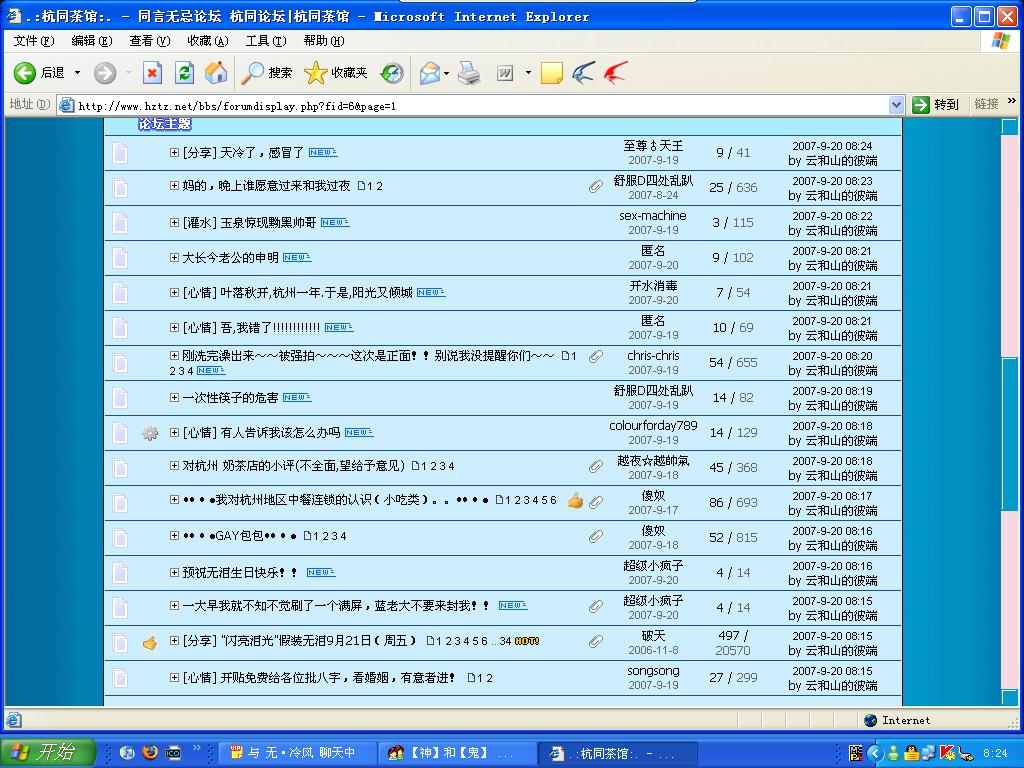Click the Forward arrow button
Viewport: 1024px width, 768px height.
coord(104,73)
